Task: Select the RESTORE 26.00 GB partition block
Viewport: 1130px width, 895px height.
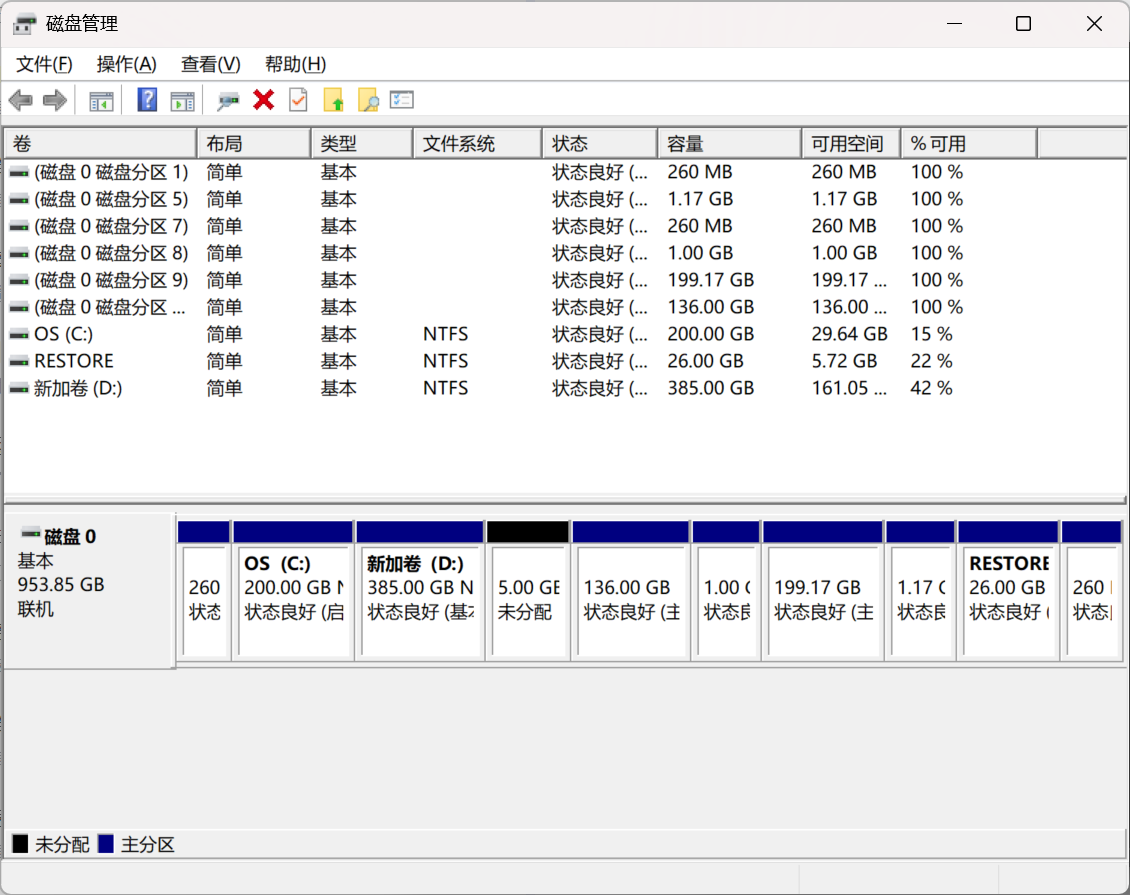Action: pos(1008,590)
